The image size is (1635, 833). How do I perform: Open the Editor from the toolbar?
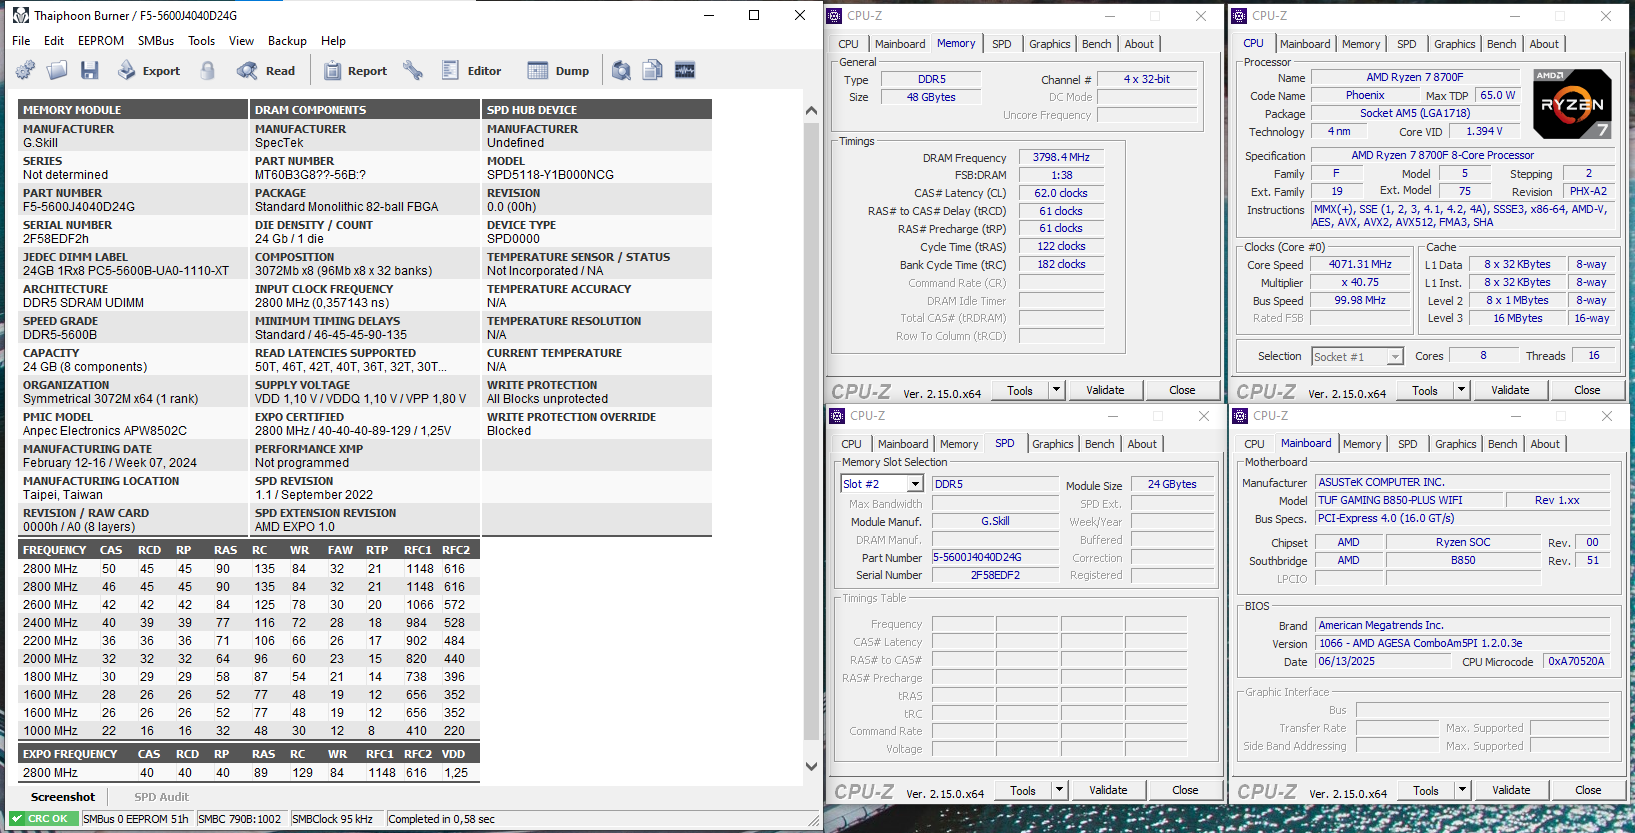pos(471,71)
